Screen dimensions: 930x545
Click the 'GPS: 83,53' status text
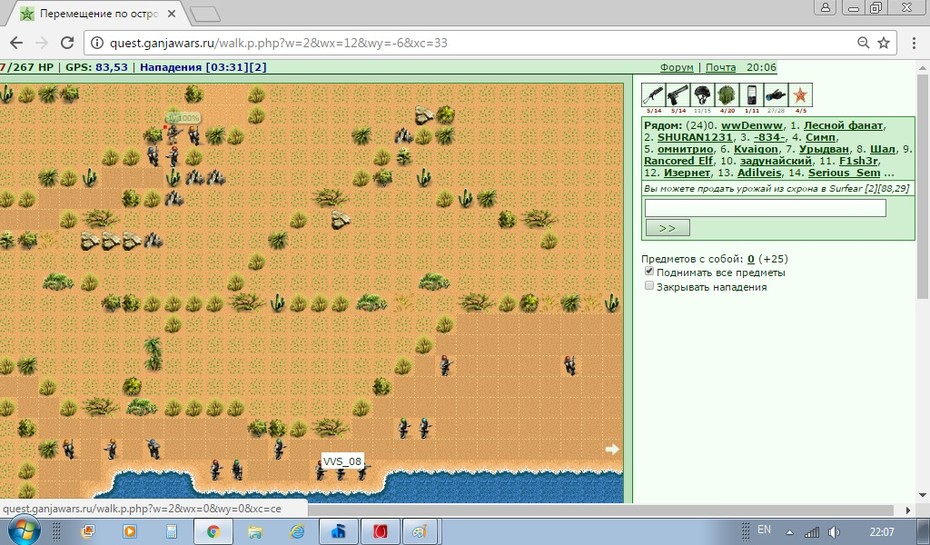click(97, 67)
